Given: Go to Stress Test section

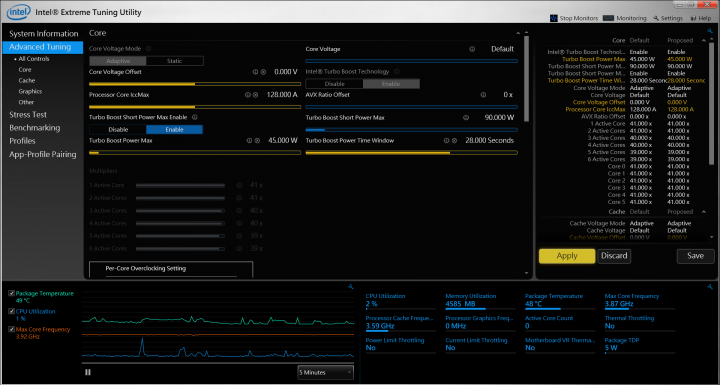Looking at the screenshot, I should 28,115.
